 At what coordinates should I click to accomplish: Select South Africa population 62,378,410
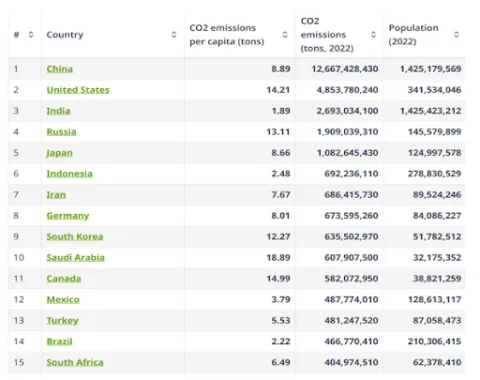[x=437, y=362]
